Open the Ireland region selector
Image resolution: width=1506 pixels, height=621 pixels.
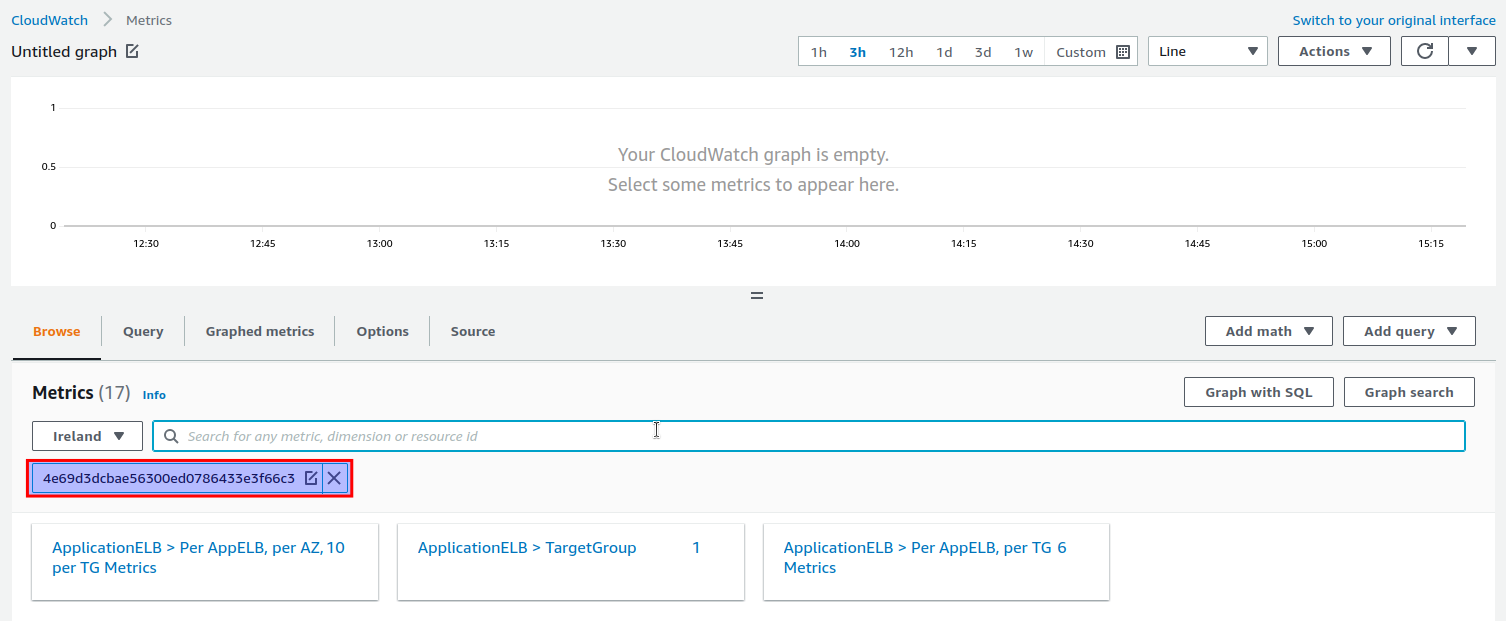pos(87,435)
